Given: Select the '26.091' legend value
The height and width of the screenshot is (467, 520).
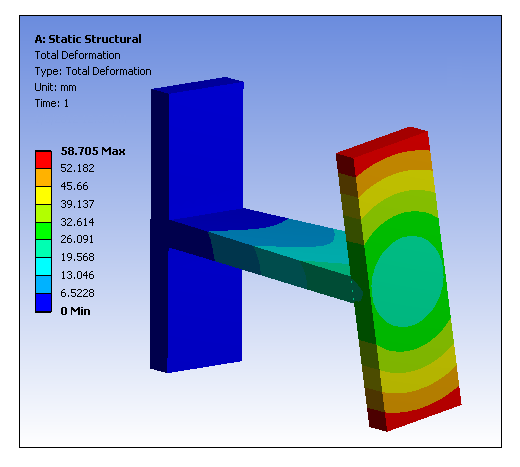Looking at the screenshot, I should (77, 239).
